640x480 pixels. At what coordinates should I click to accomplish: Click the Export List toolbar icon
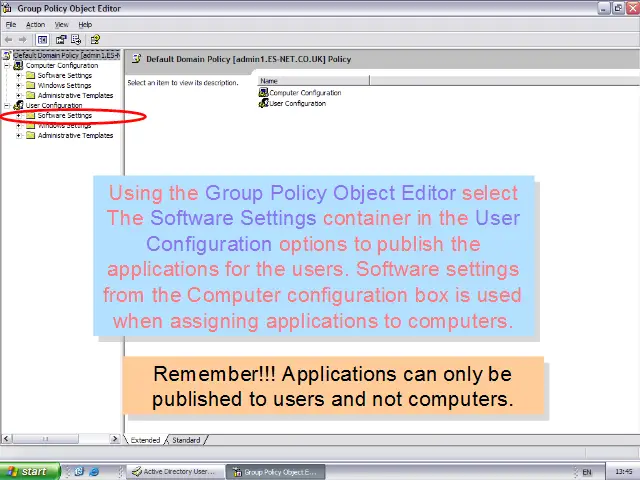click(75, 40)
